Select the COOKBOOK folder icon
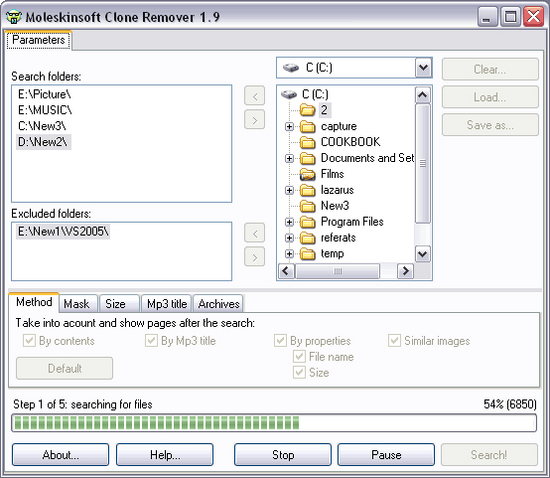 pos(308,142)
